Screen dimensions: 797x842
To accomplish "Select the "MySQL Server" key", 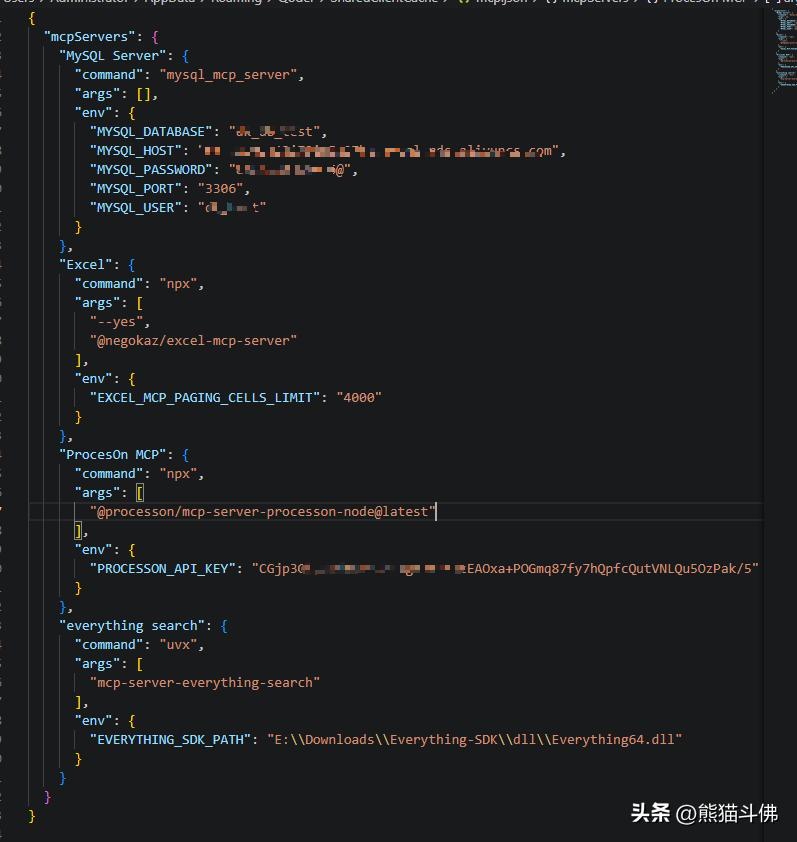I will [113, 55].
